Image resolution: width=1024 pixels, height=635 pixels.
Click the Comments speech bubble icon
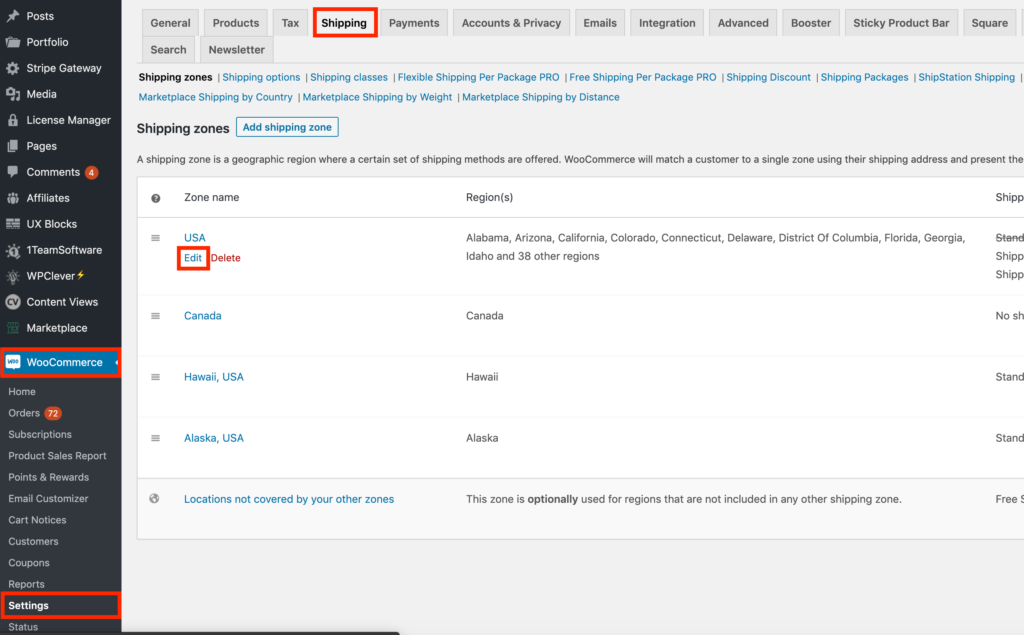pyautogui.click(x=12, y=172)
